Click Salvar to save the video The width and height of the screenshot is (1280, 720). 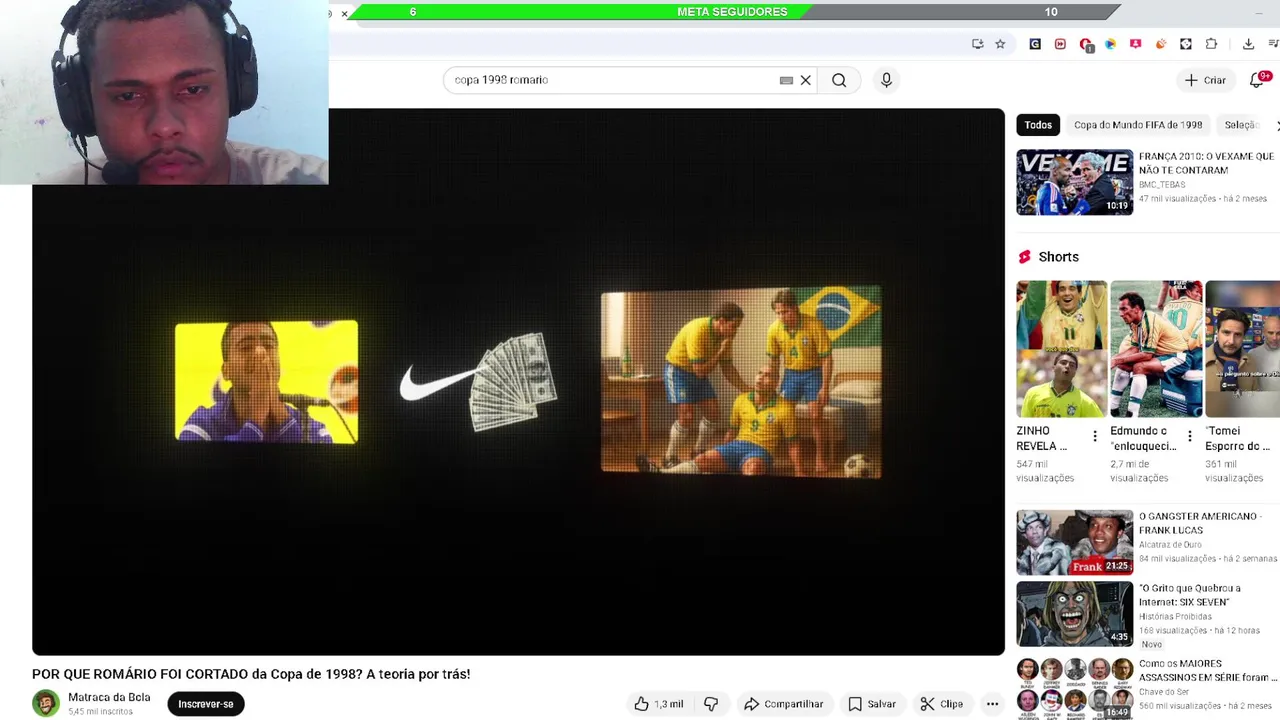coord(872,704)
